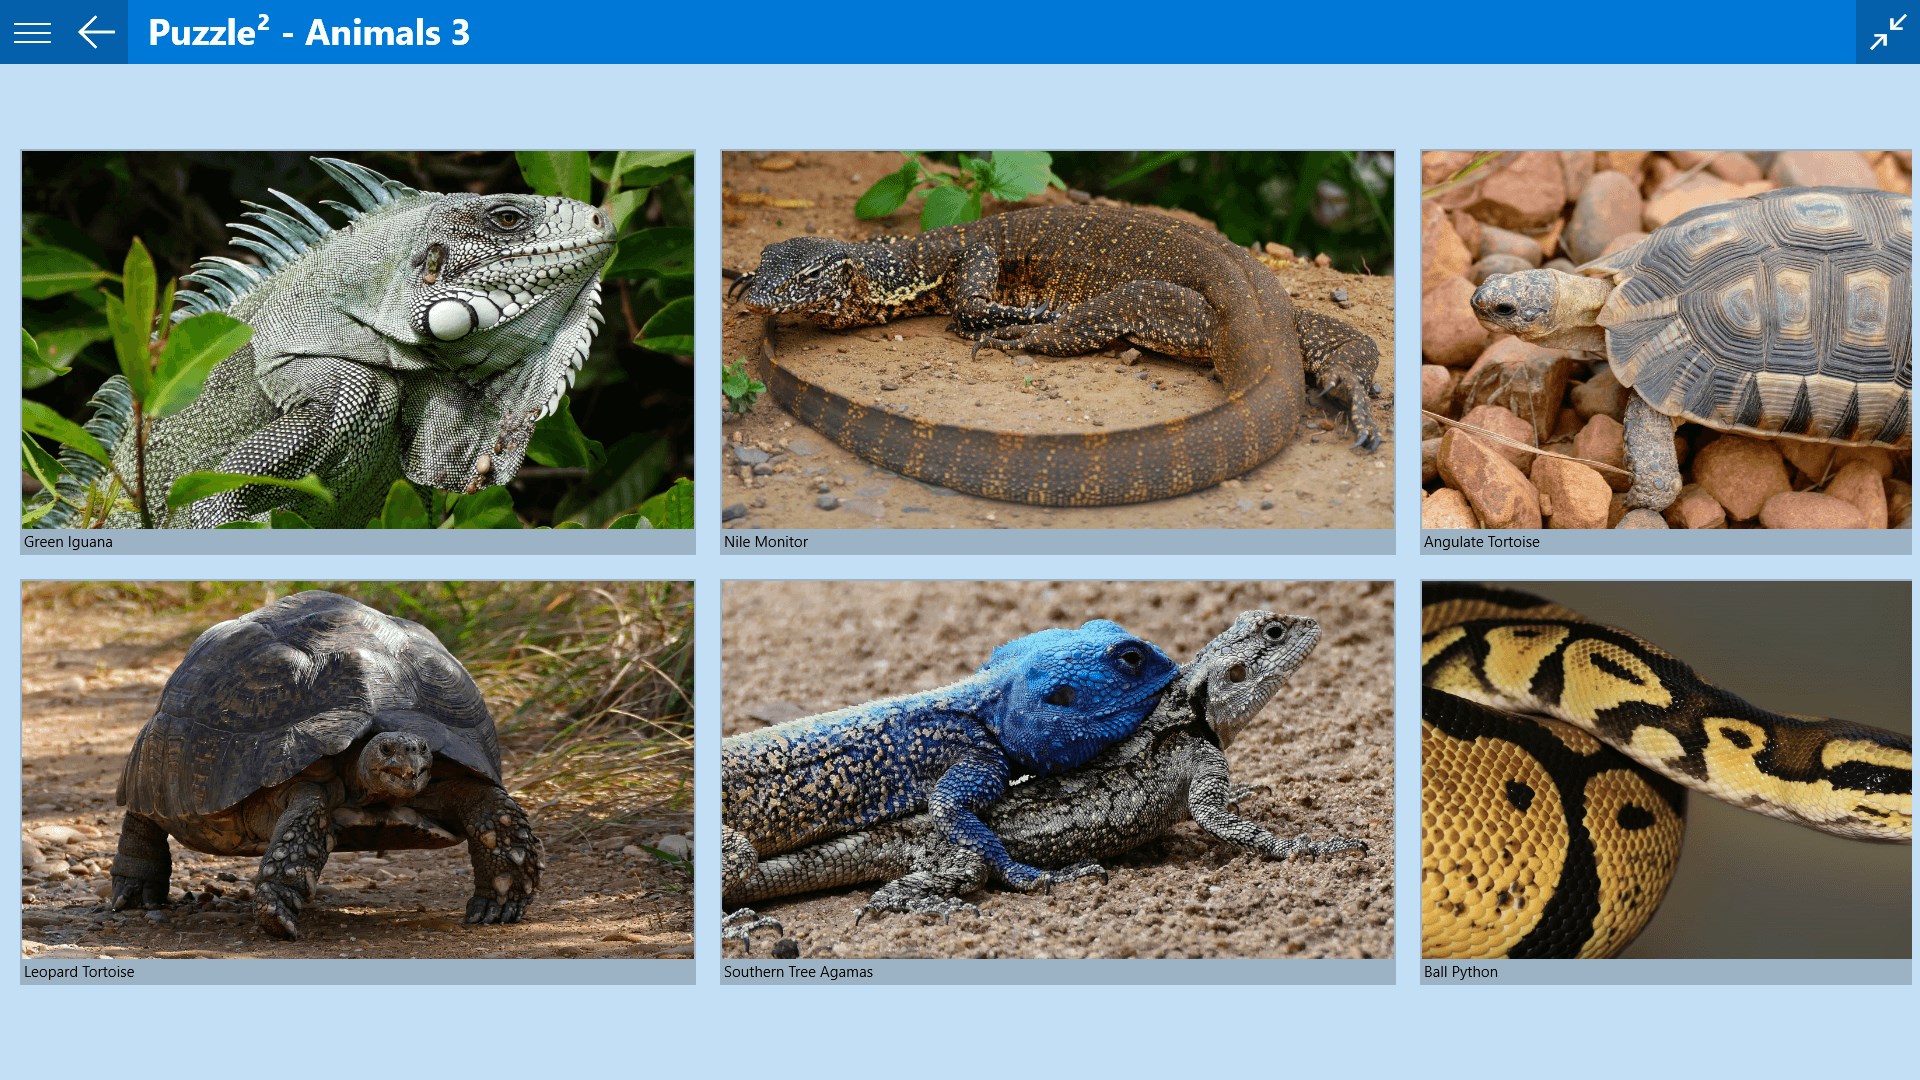Viewport: 1920px width, 1080px height.
Task: Select the Ball Python caption label
Action: coord(1461,972)
